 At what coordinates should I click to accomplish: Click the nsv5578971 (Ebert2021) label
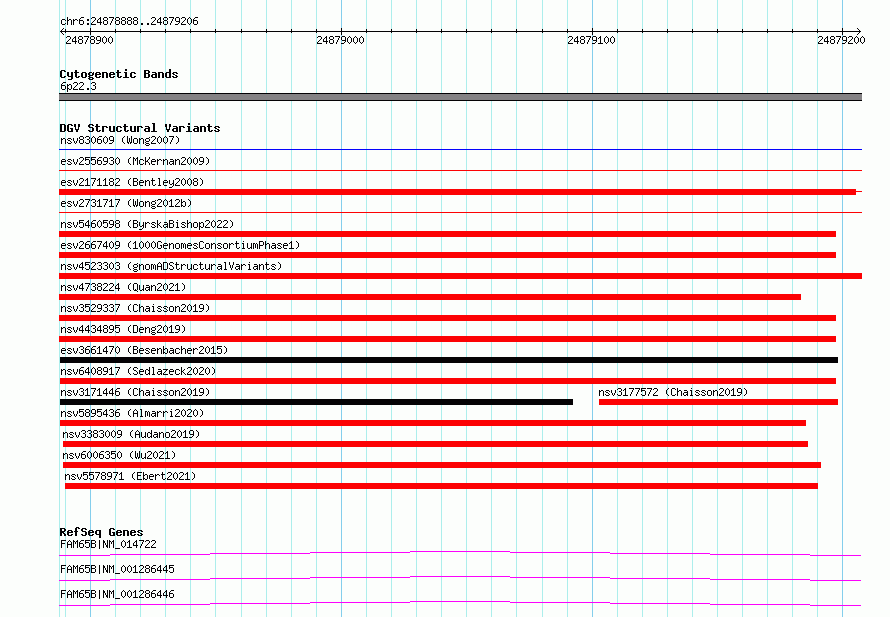click(x=130, y=476)
